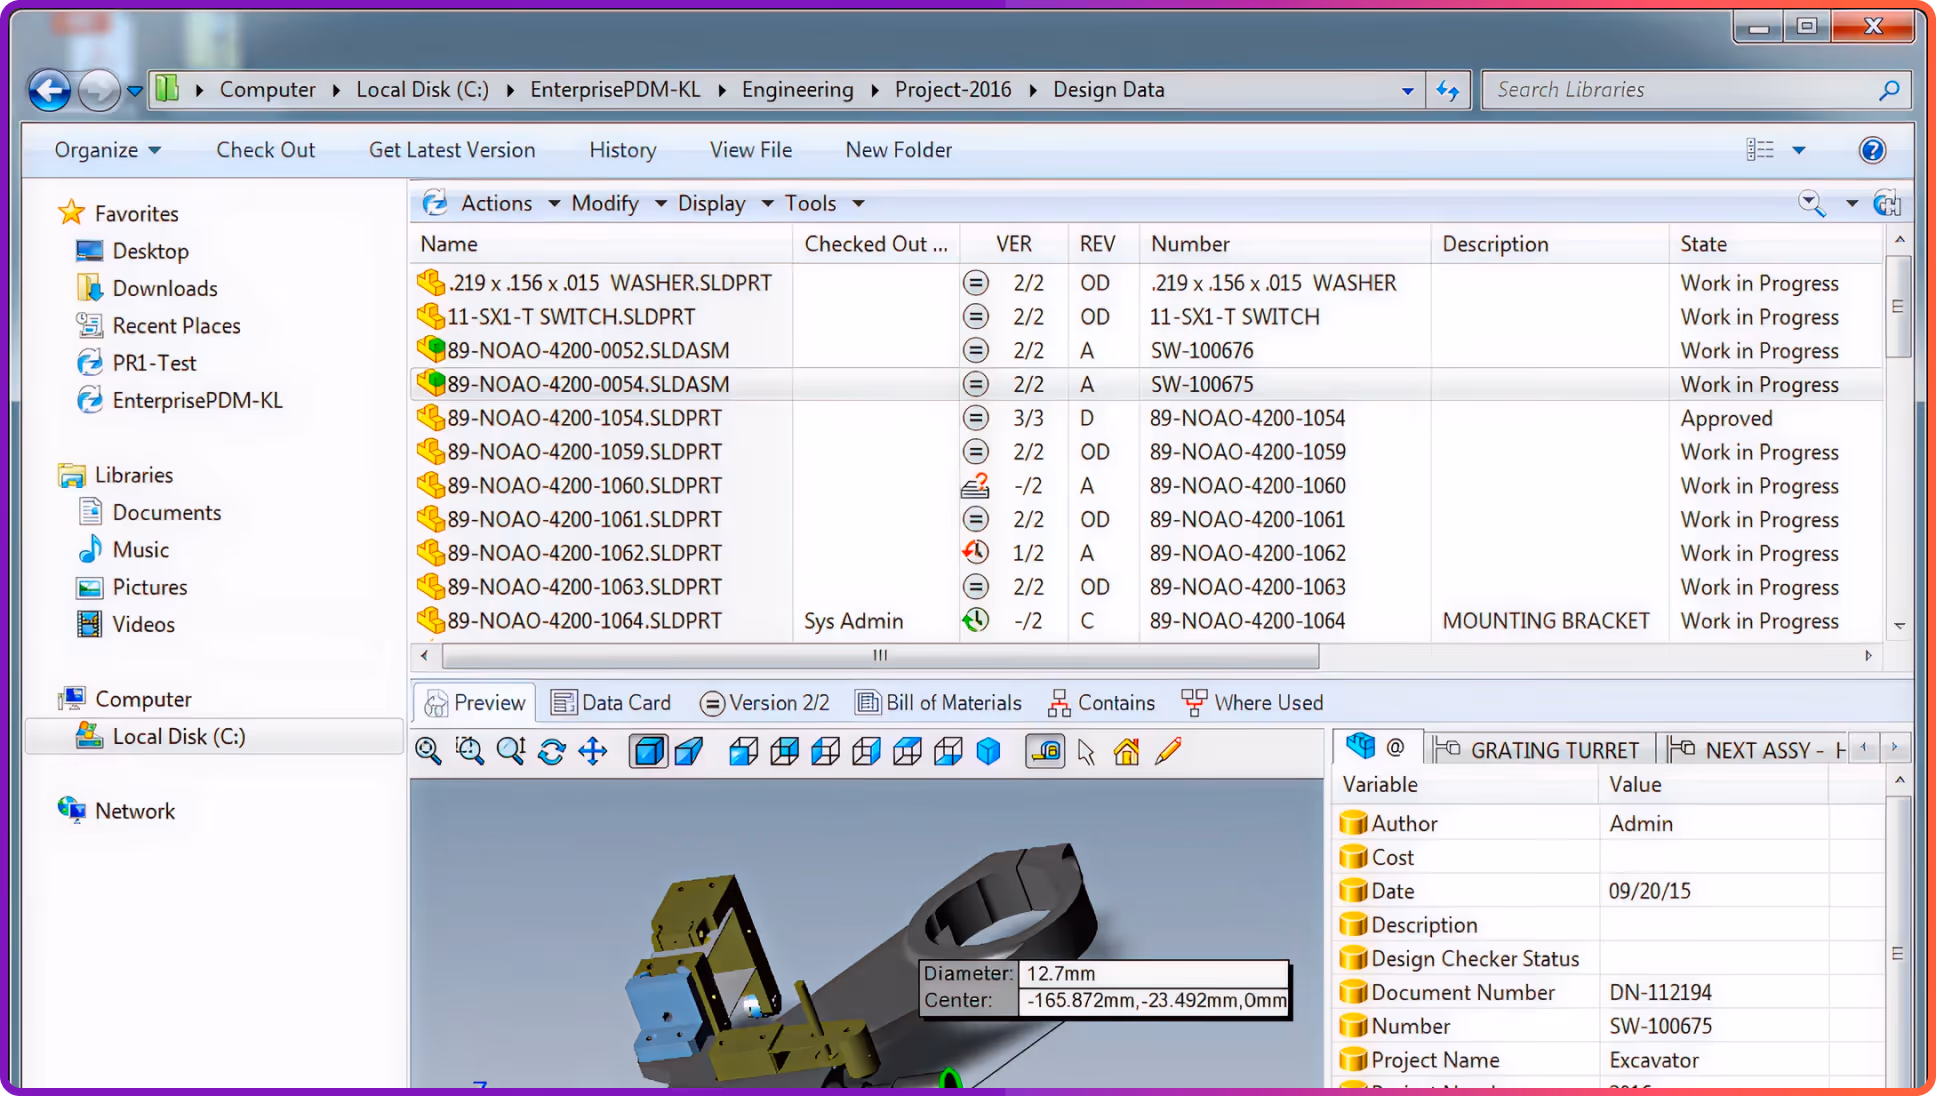Click the isometric view cube icon
The width and height of the screenshot is (1936, 1096).
pos(988,751)
